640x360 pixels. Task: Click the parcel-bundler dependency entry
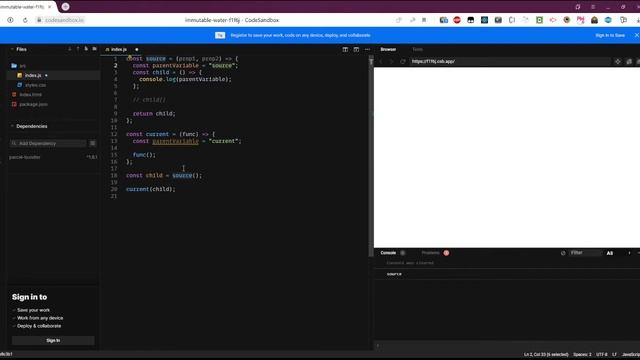(x=25, y=157)
